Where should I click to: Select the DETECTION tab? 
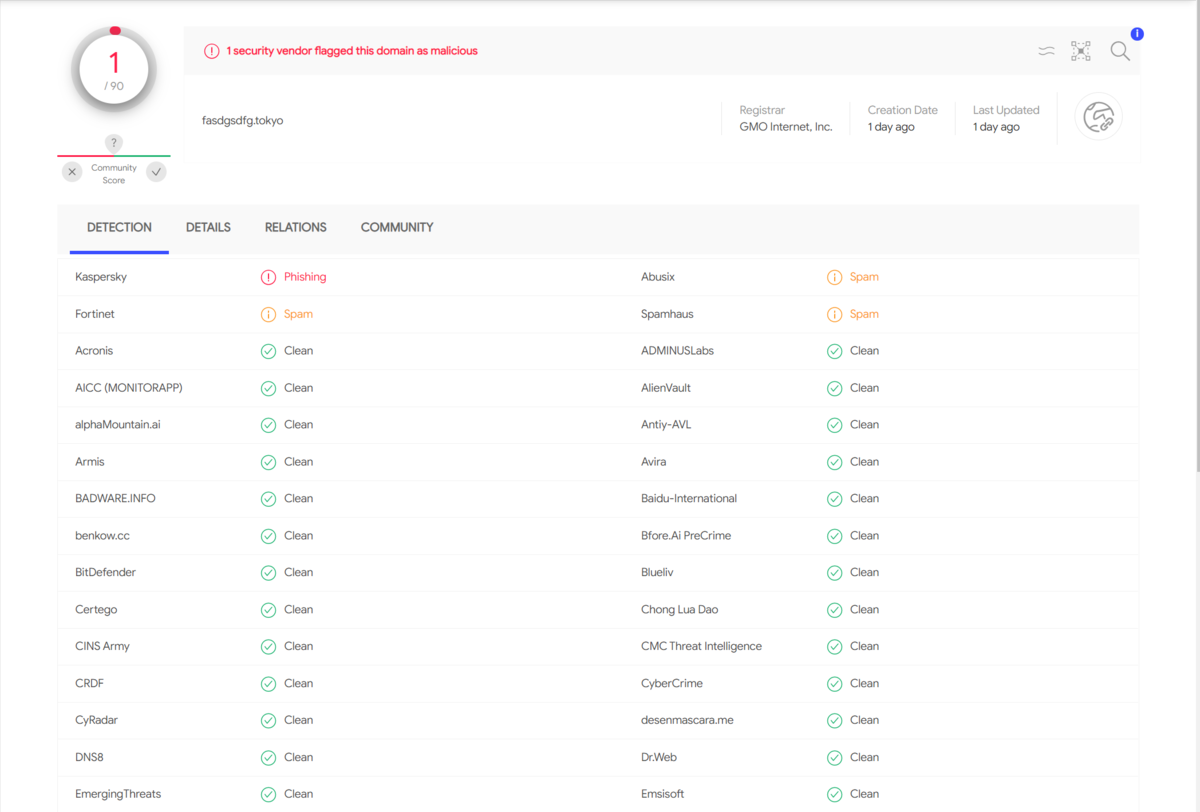pos(119,228)
